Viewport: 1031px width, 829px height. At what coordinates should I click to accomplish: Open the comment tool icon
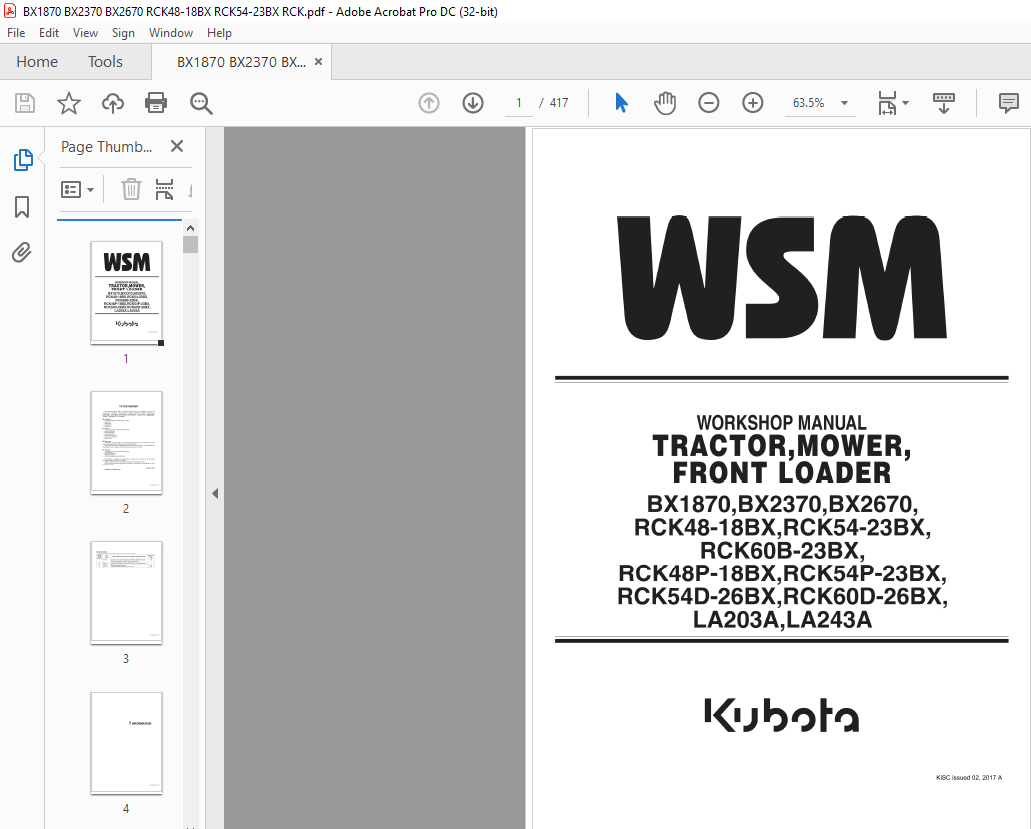[x=1008, y=103]
